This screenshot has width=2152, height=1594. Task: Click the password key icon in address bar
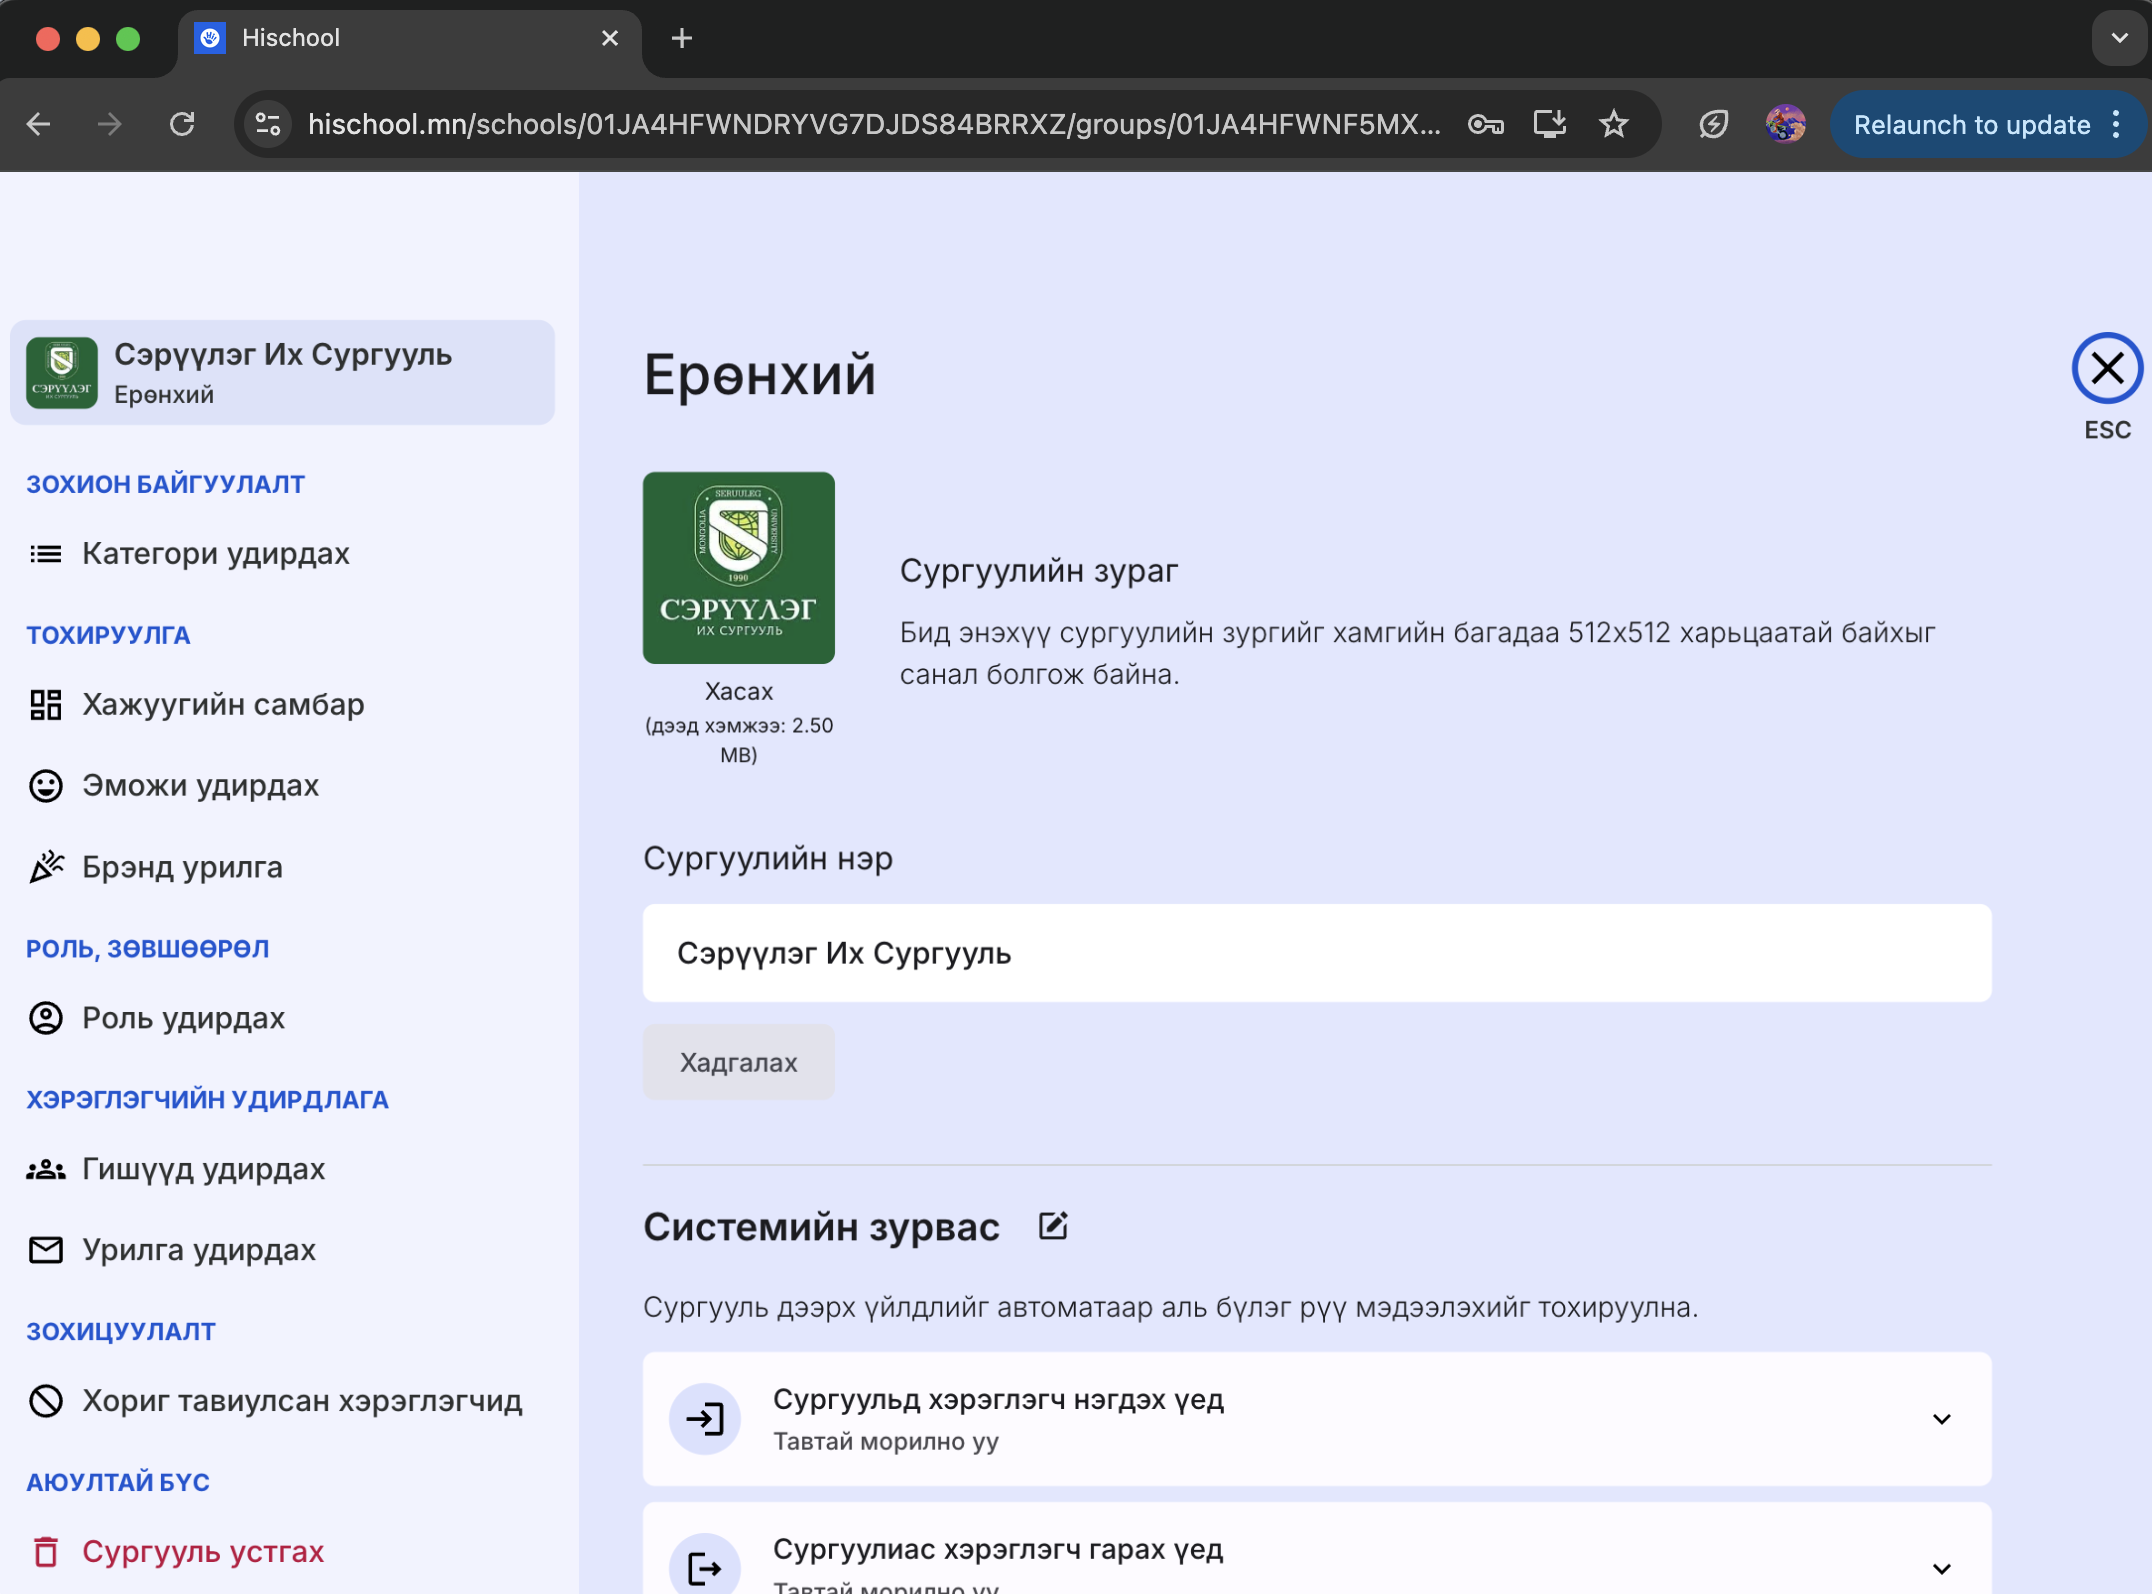1485,124
